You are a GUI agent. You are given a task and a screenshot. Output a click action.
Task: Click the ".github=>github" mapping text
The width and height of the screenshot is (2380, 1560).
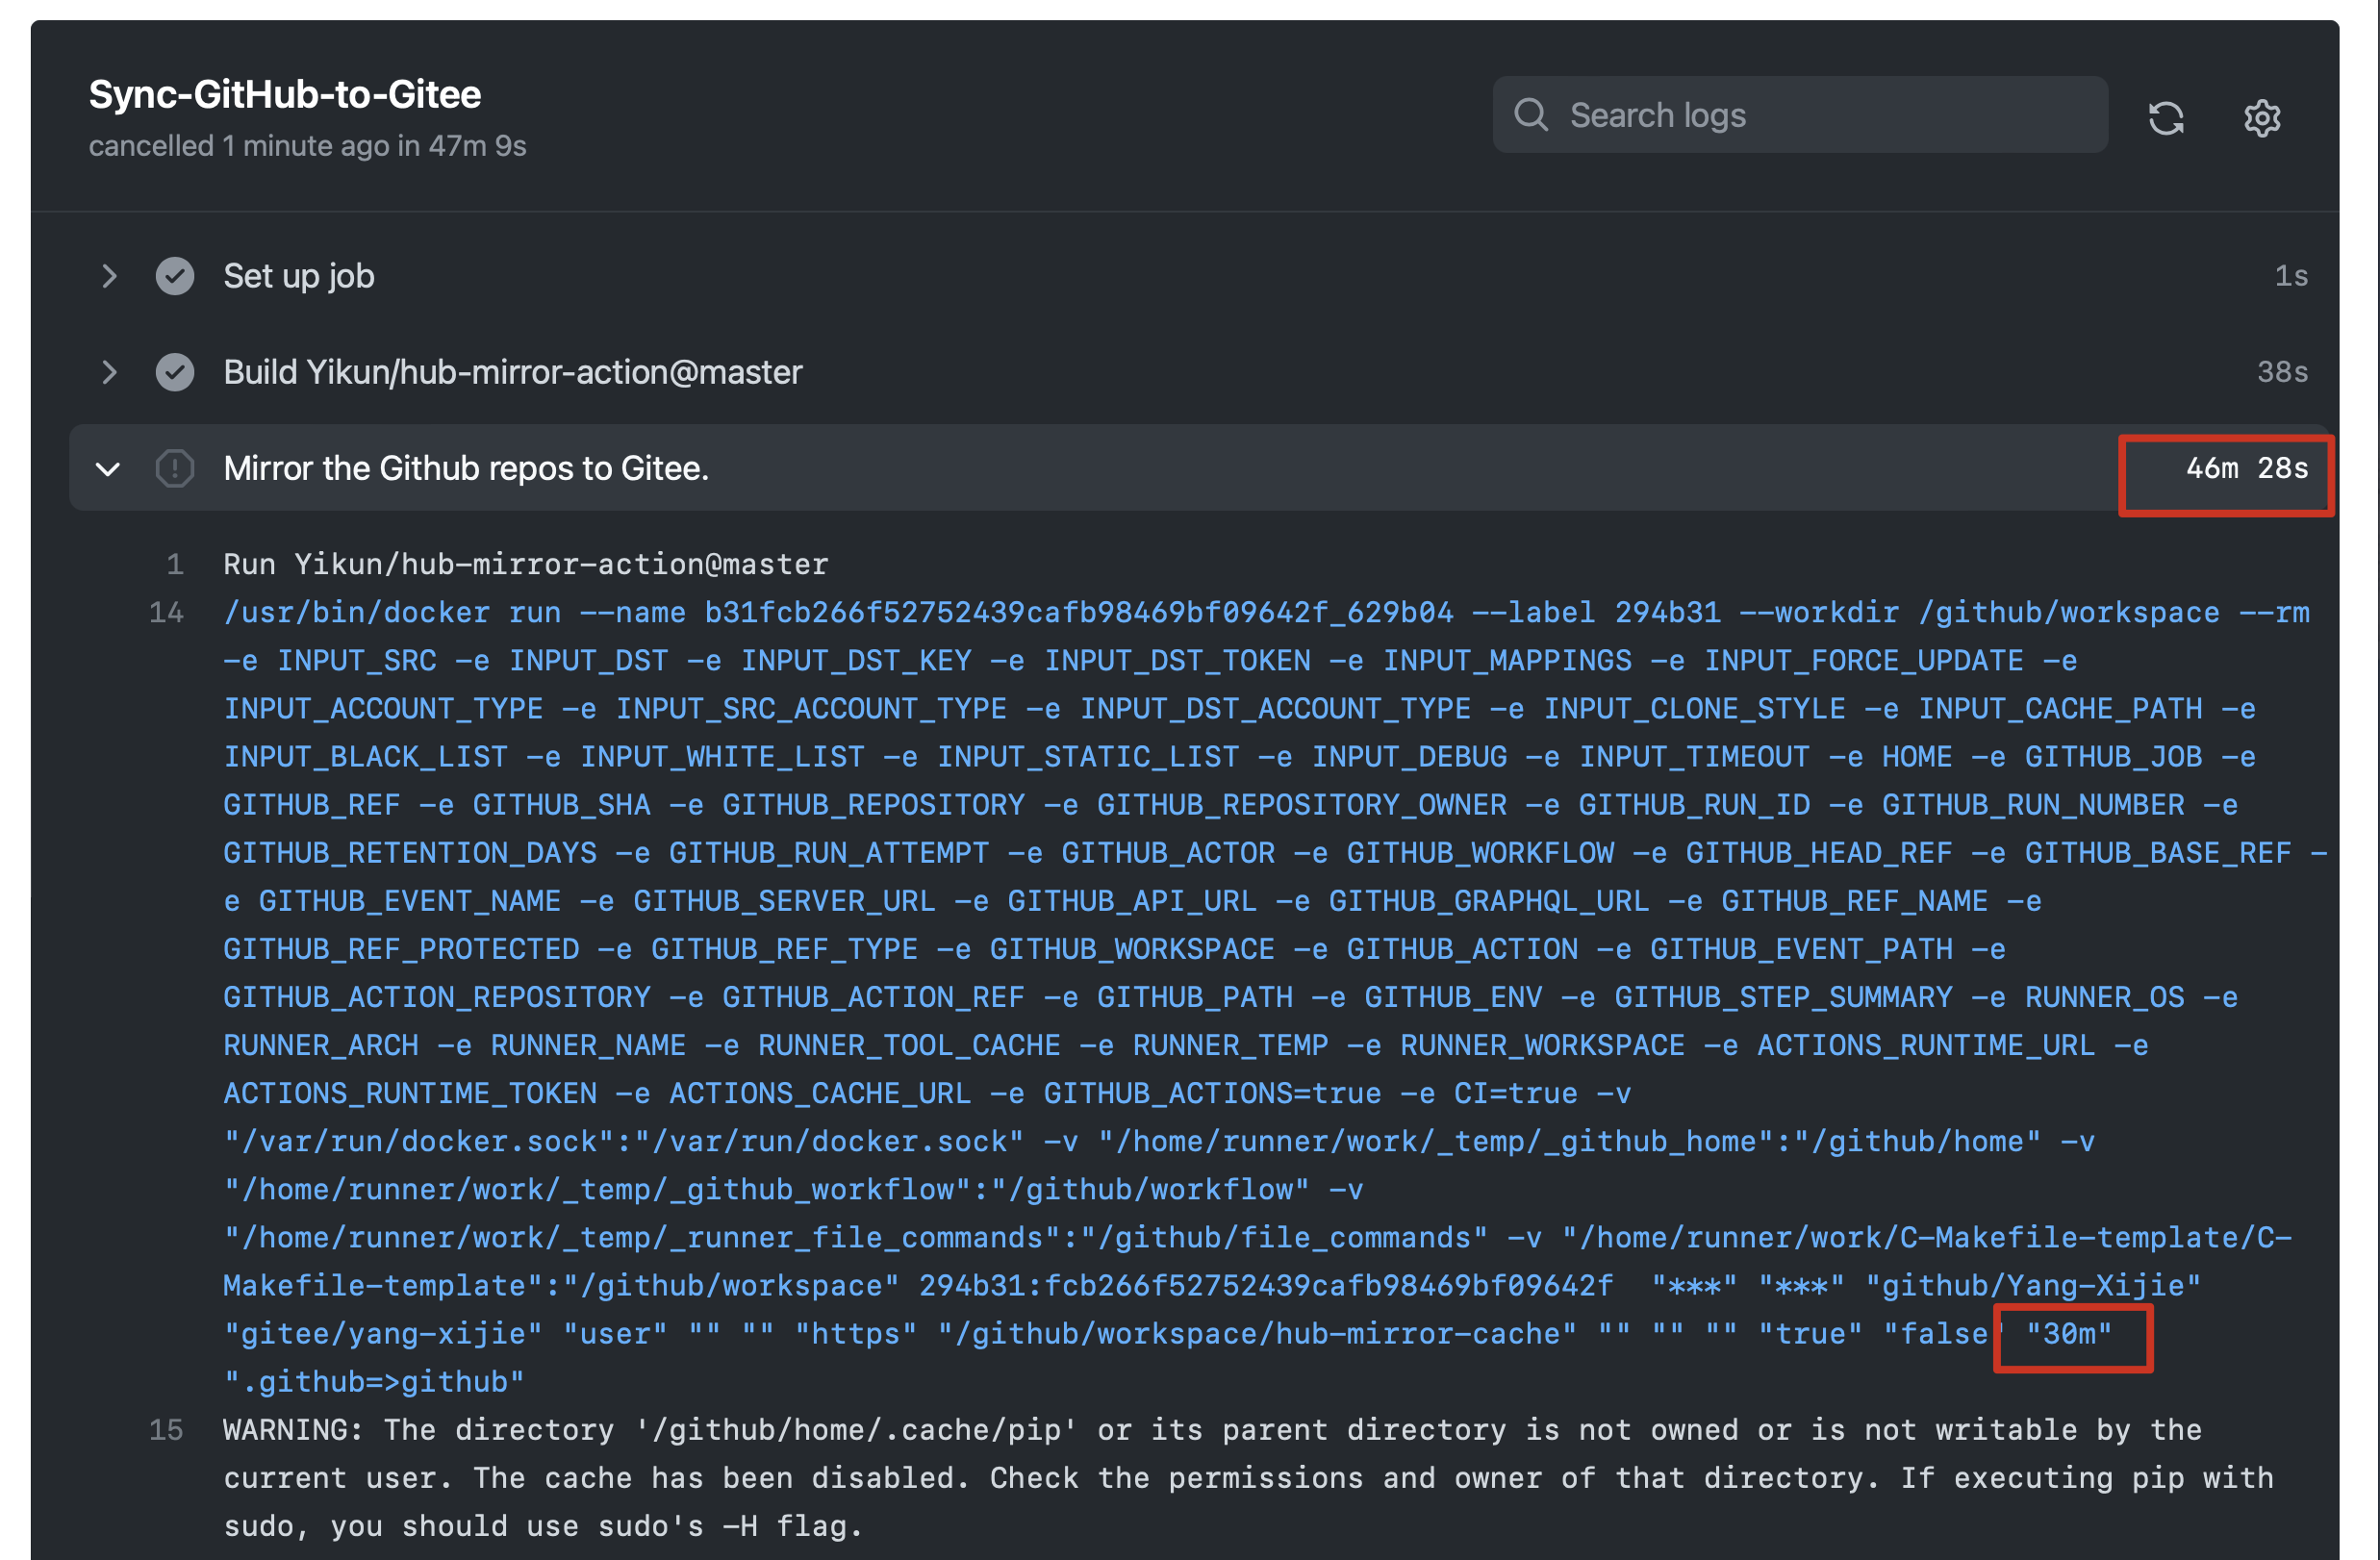374,1382
